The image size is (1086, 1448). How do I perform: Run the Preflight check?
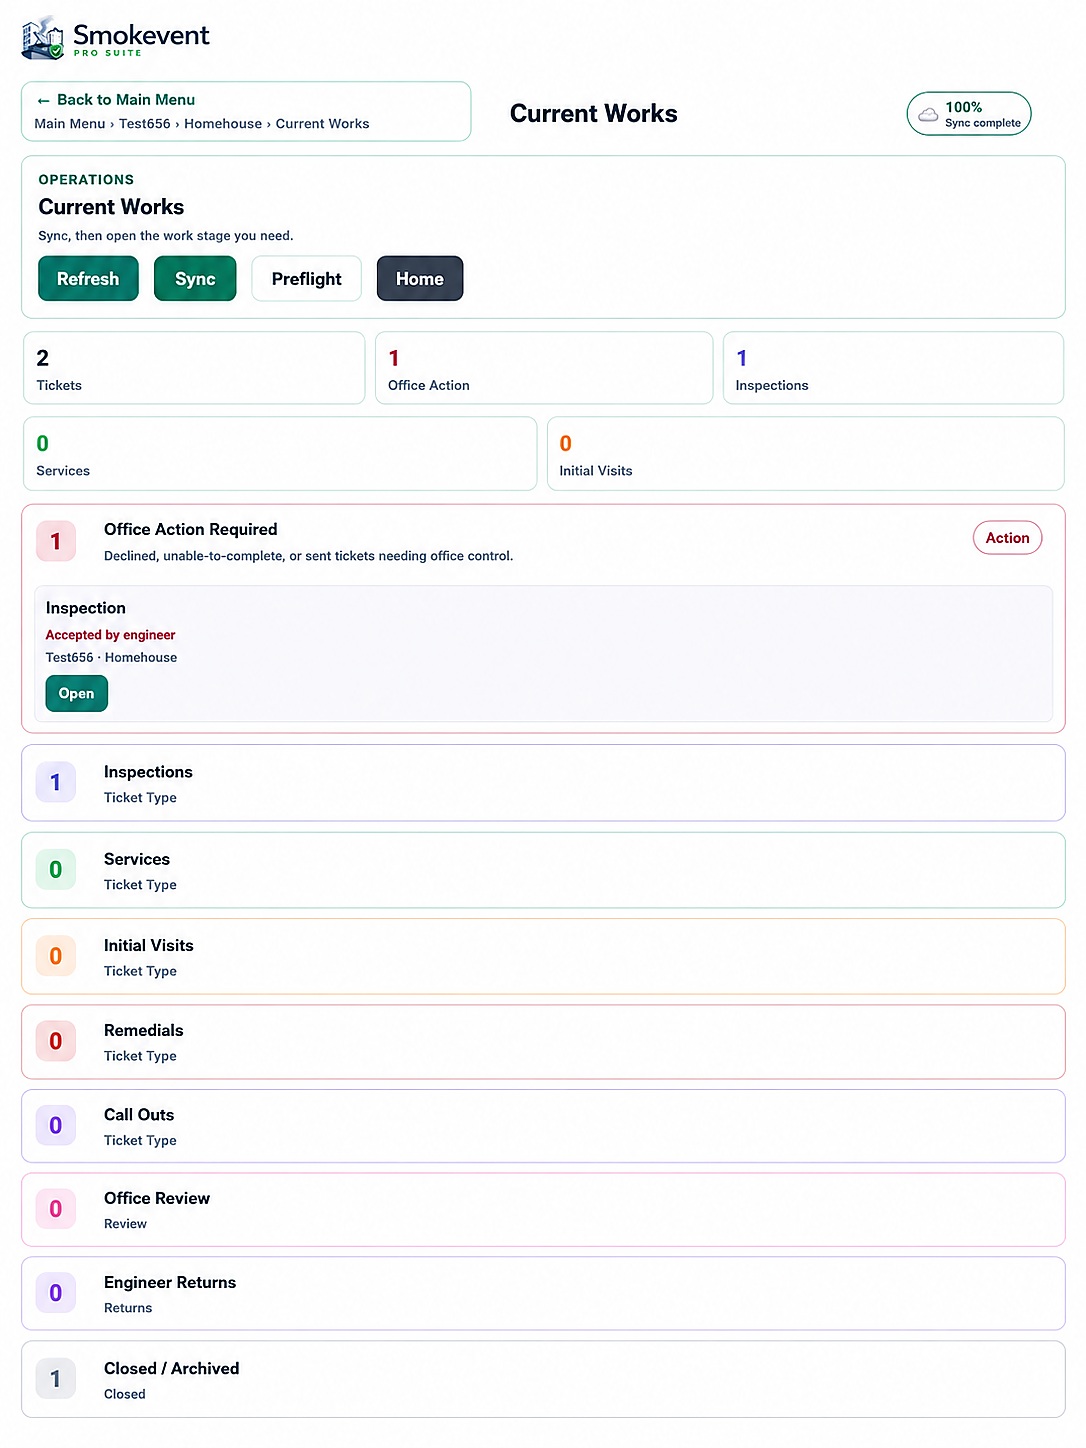[x=306, y=279]
